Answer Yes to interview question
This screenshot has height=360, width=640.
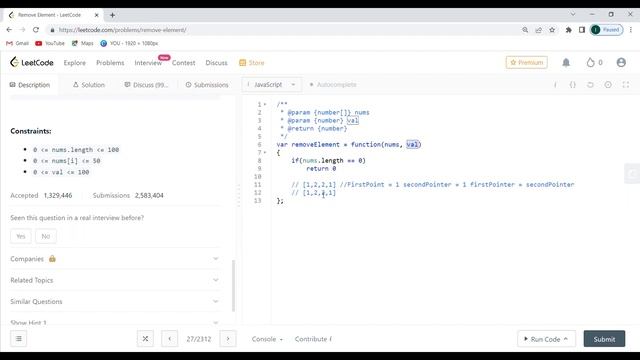(21, 236)
